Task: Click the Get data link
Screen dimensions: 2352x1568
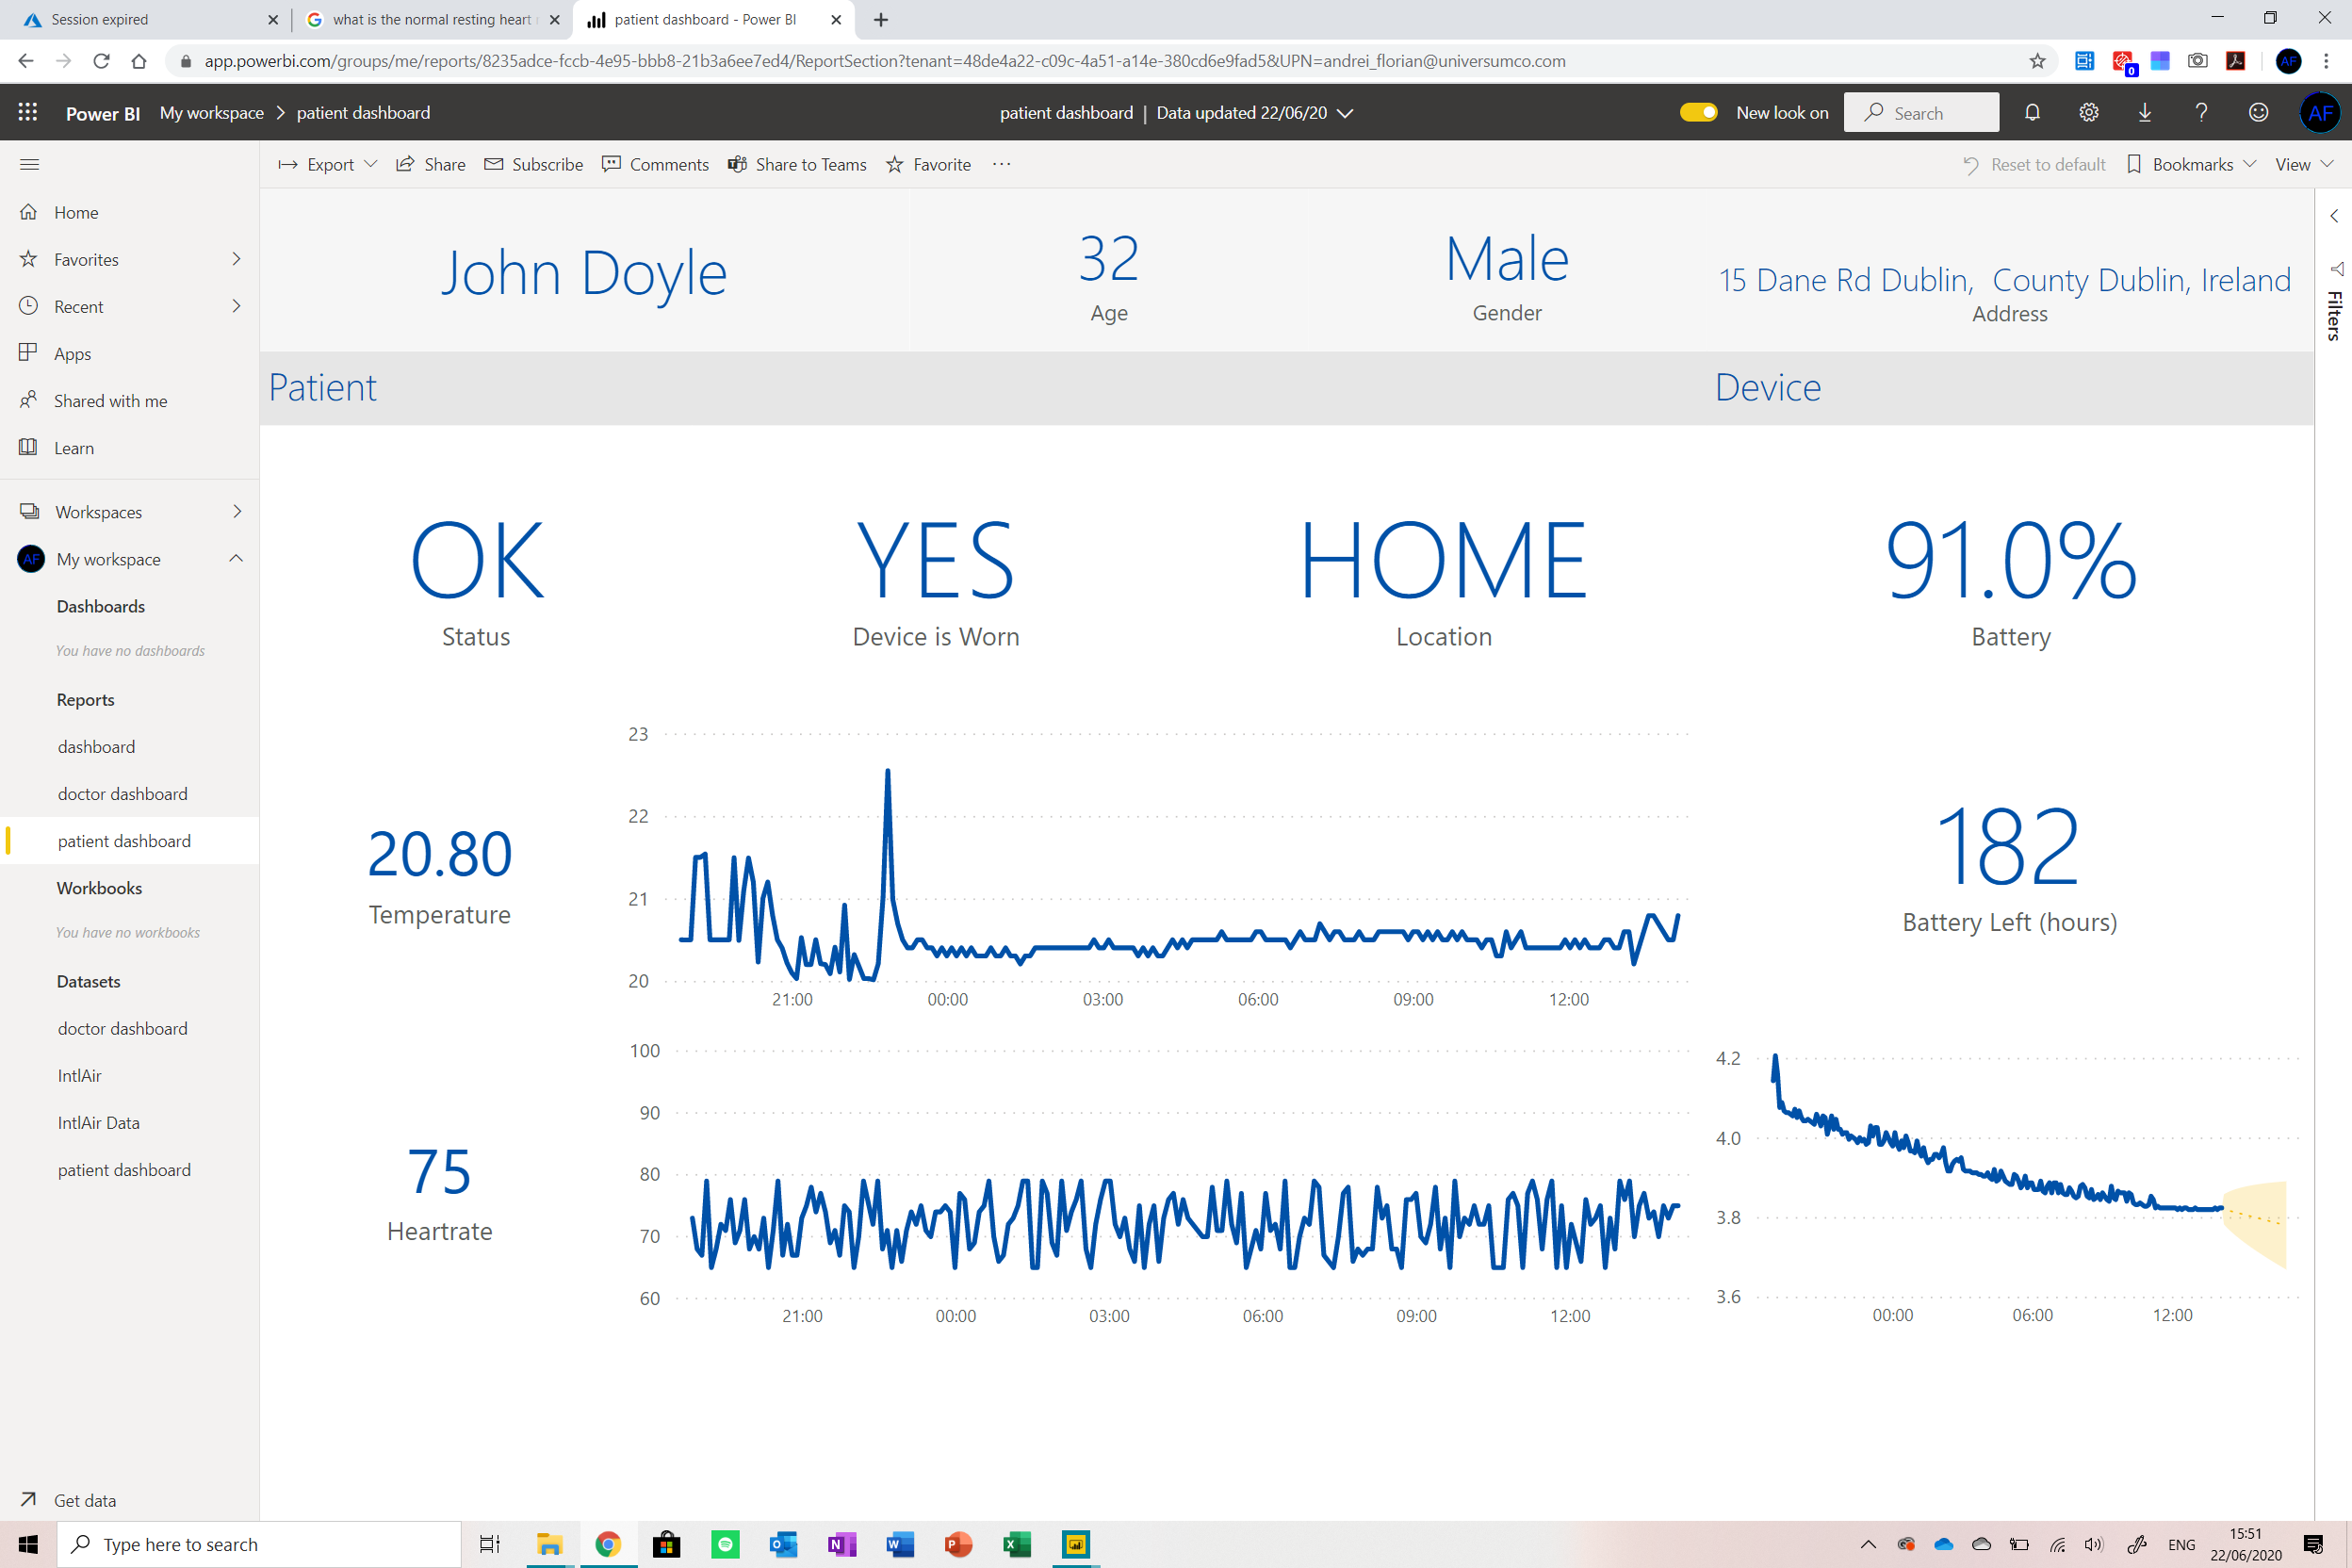Action: (84, 1500)
